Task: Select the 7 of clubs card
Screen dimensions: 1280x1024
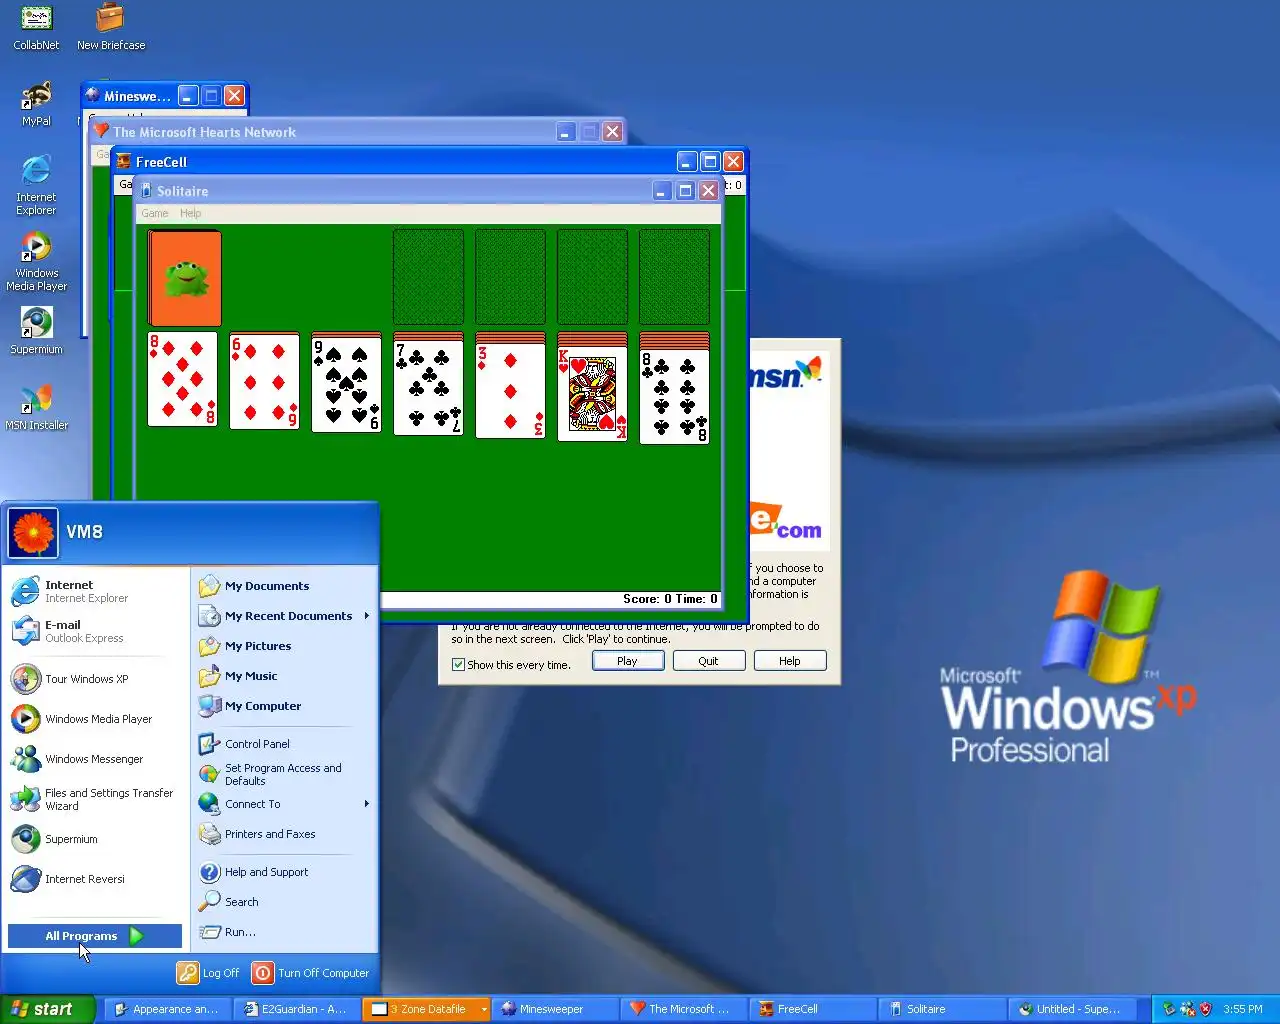Action: click(x=429, y=388)
